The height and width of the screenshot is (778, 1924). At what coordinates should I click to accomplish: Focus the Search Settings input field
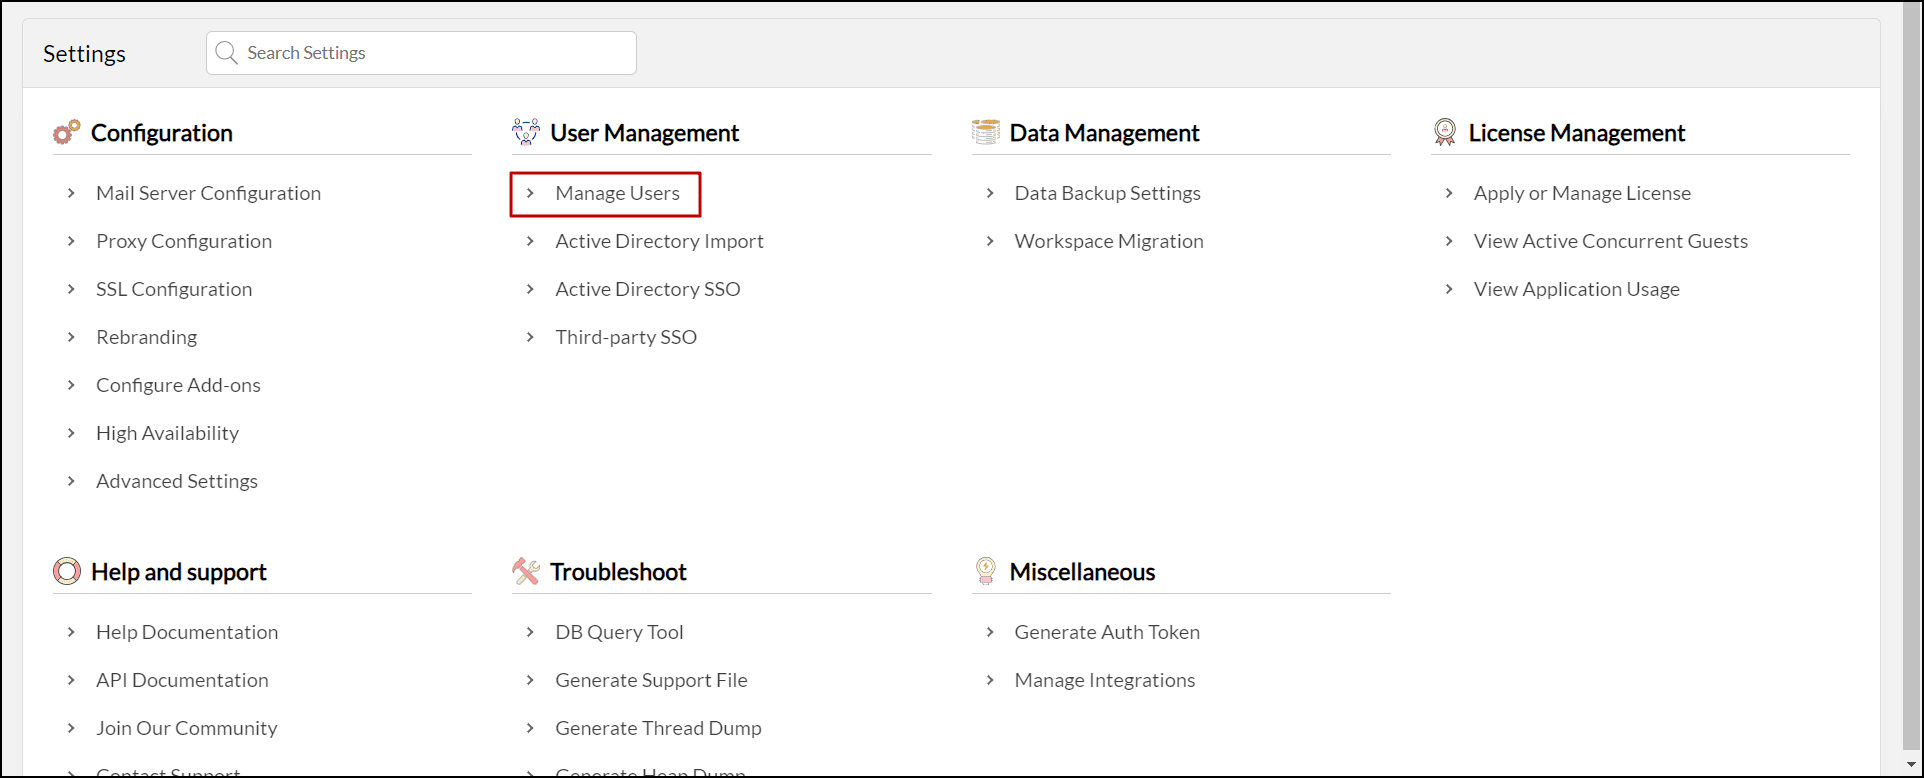[430, 53]
